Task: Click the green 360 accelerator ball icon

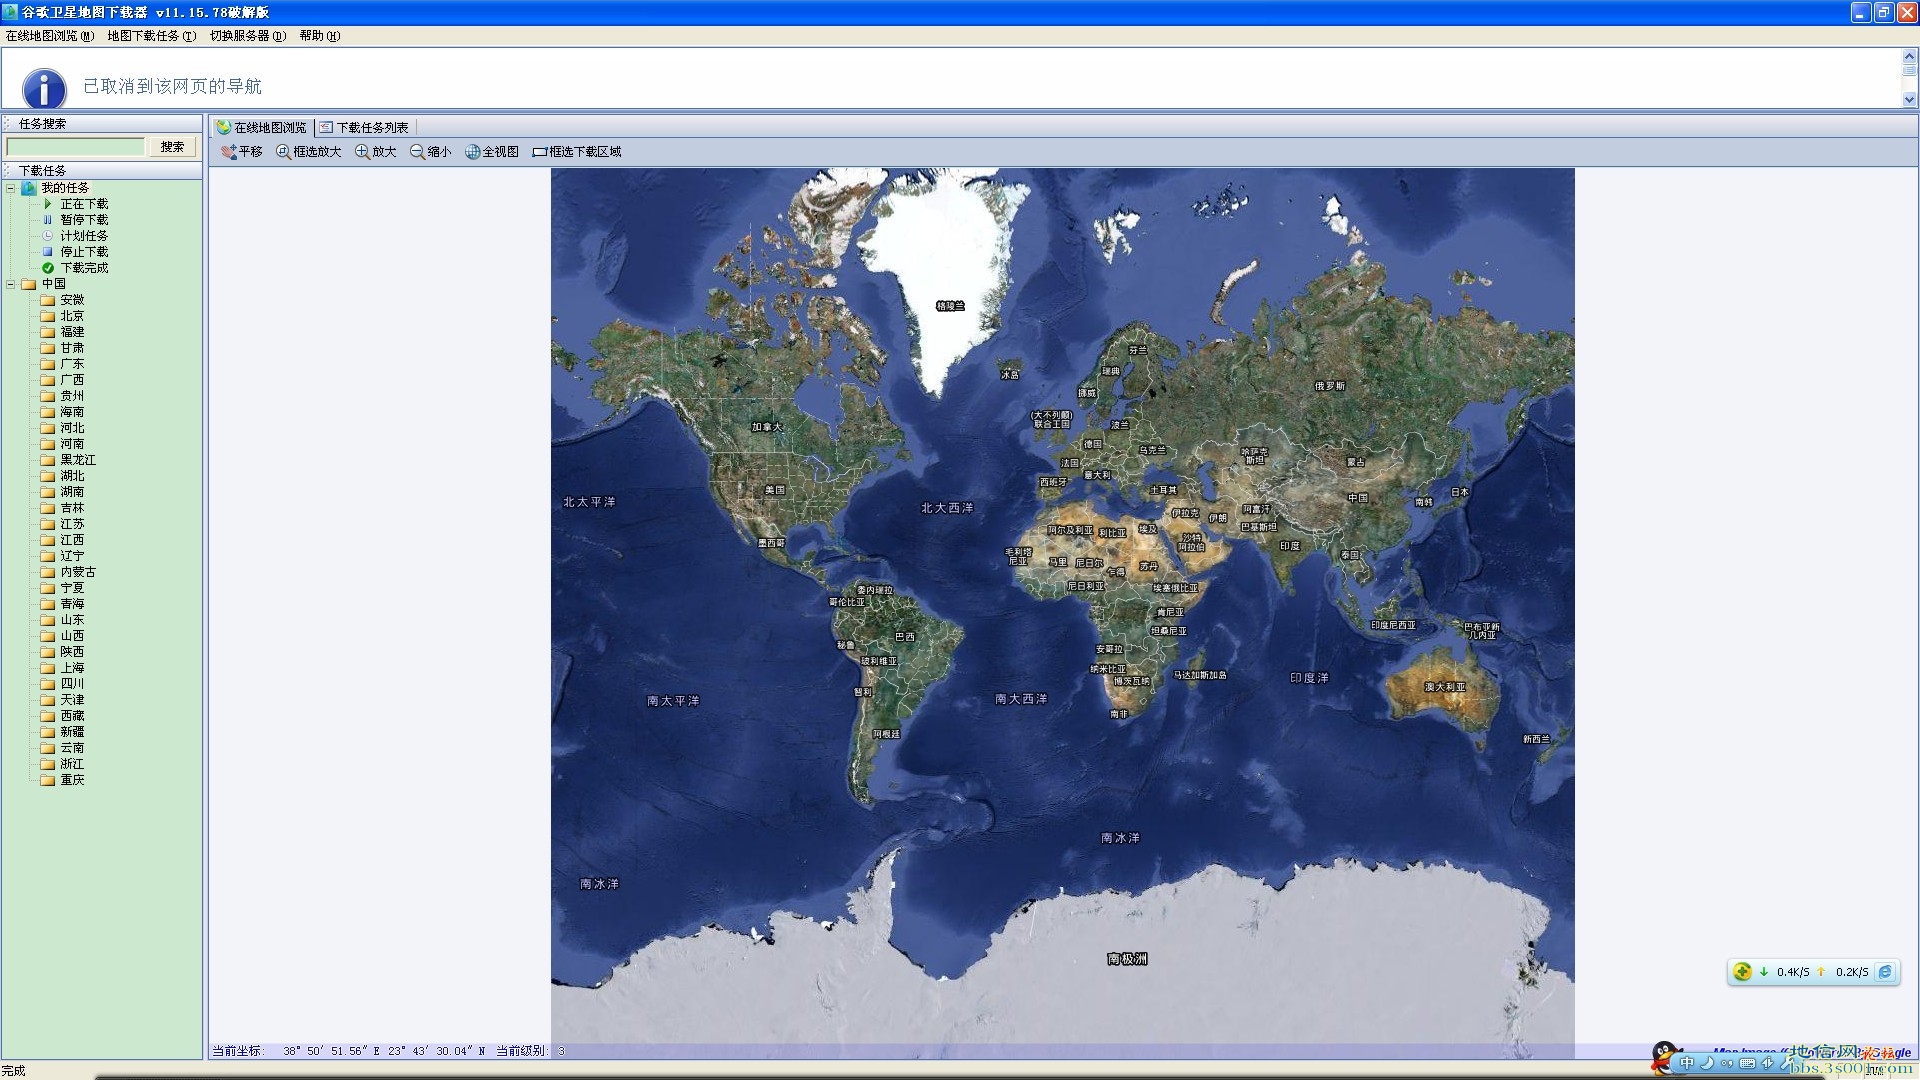Action: 1743,972
